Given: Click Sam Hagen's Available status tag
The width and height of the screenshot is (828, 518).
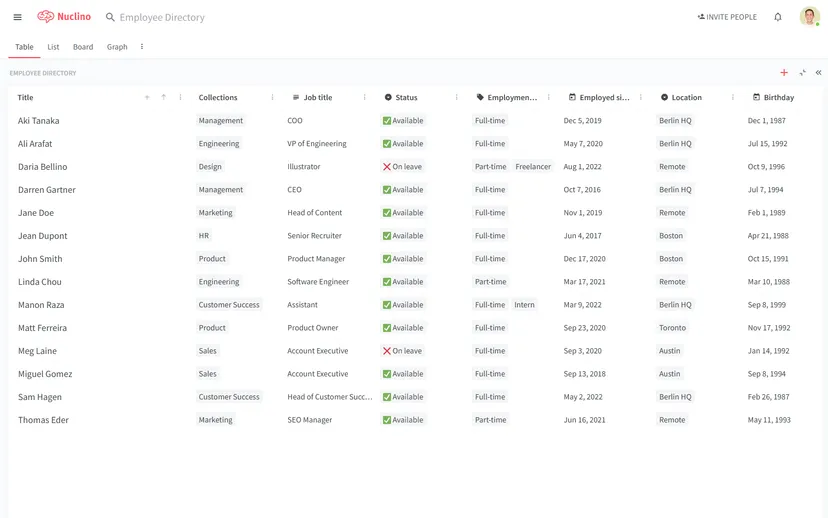Looking at the screenshot, I should pyautogui.click(x=403, y=397).
